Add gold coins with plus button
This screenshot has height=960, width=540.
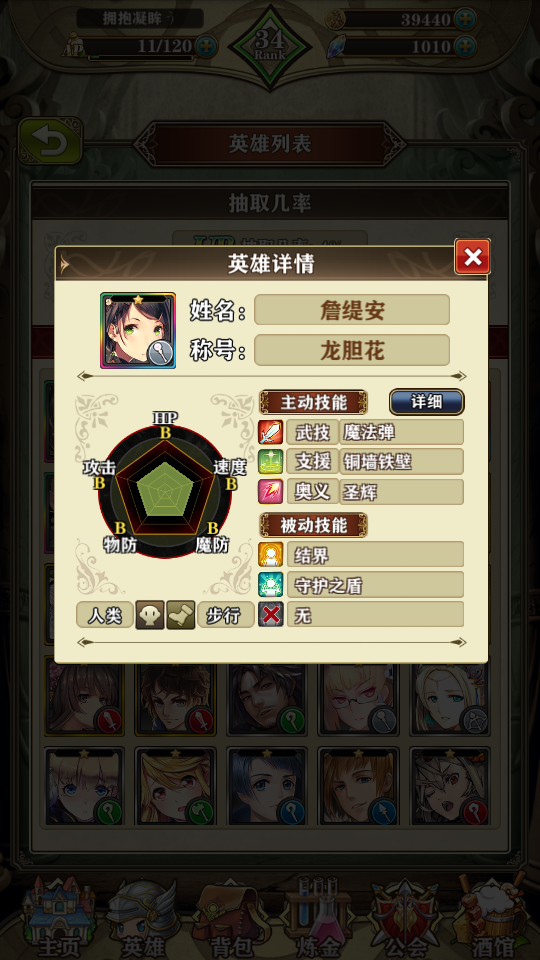tap(465, 18)
